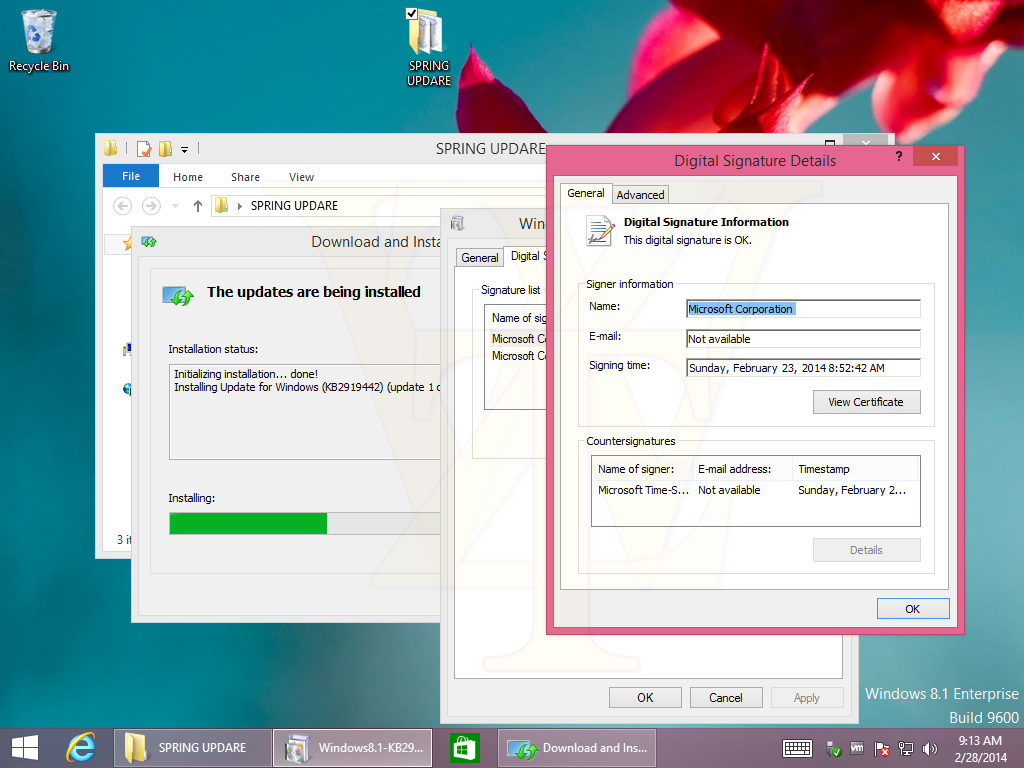This screenshot has width=1024, height=768.
Task: Open recent locations dropdown arrow in explorer
Action: (x=175, y=206)
